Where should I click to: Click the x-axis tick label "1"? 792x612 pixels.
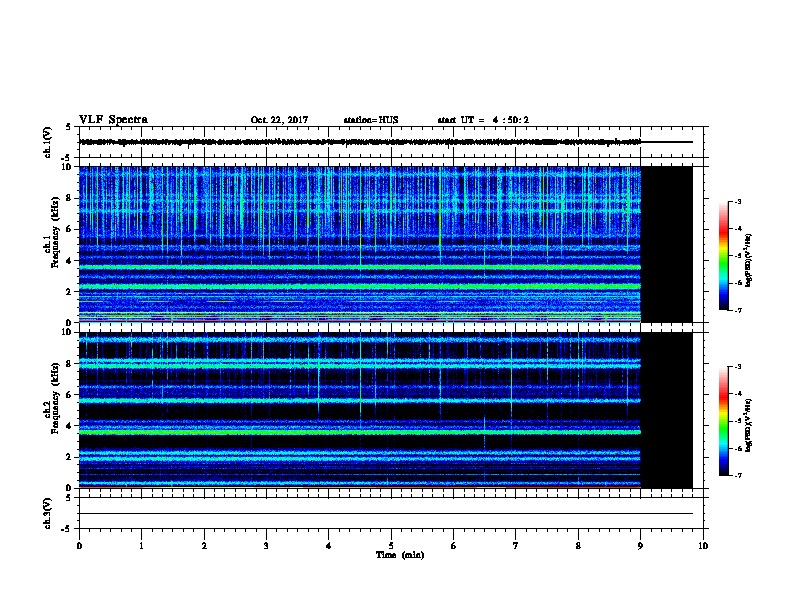pos(141,546)
